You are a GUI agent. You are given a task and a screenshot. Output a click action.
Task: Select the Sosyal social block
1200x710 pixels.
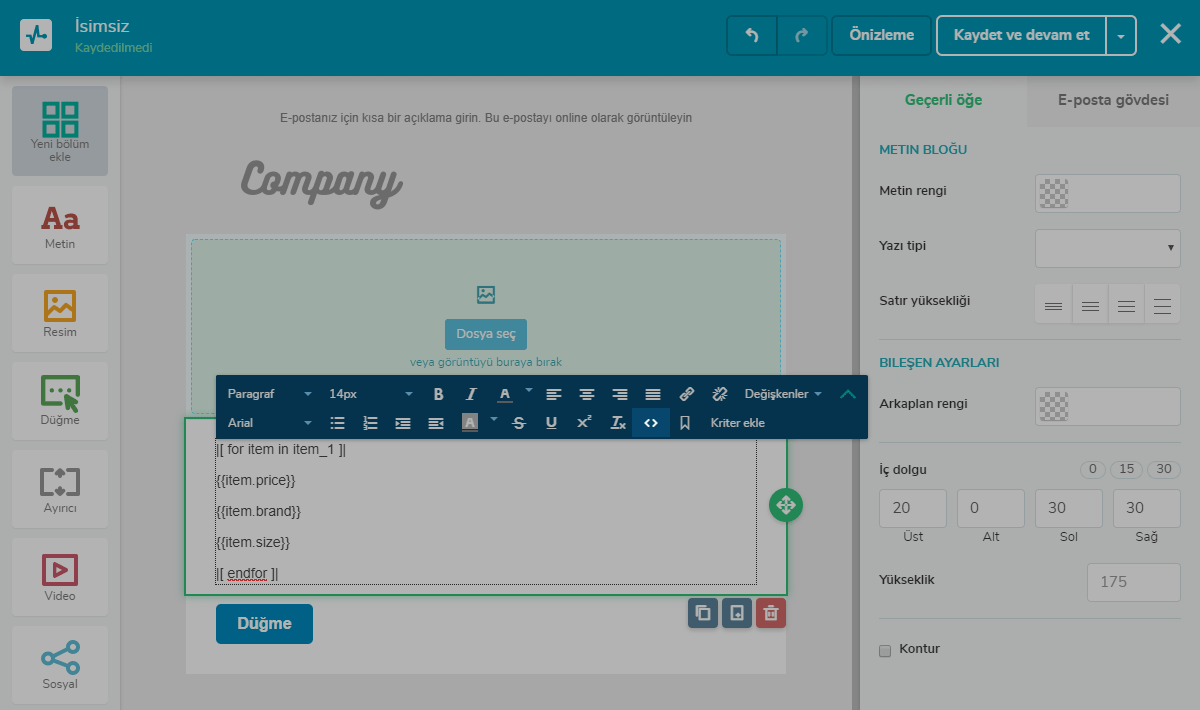pos(60,665)
